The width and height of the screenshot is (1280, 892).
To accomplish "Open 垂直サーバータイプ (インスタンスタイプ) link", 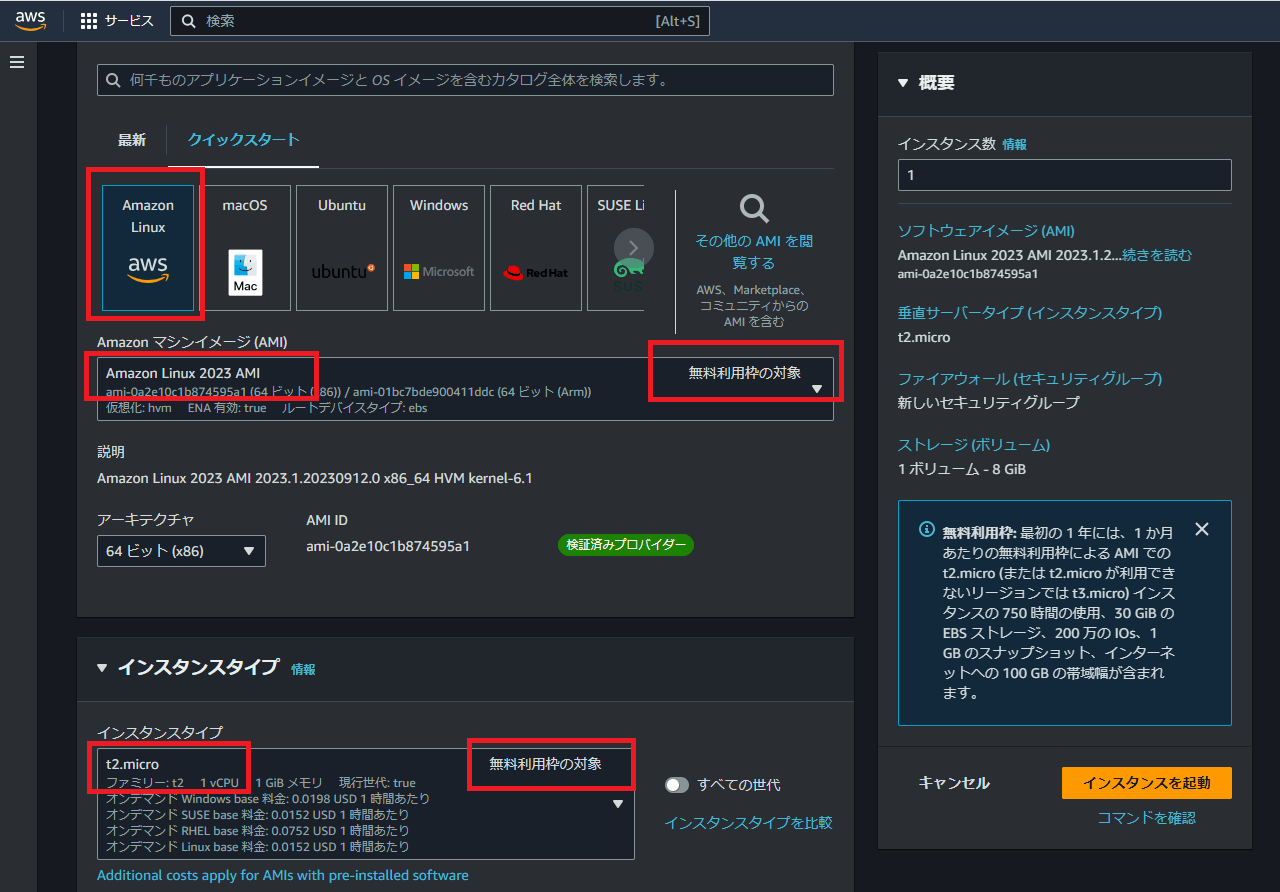I will [1030, 313].
